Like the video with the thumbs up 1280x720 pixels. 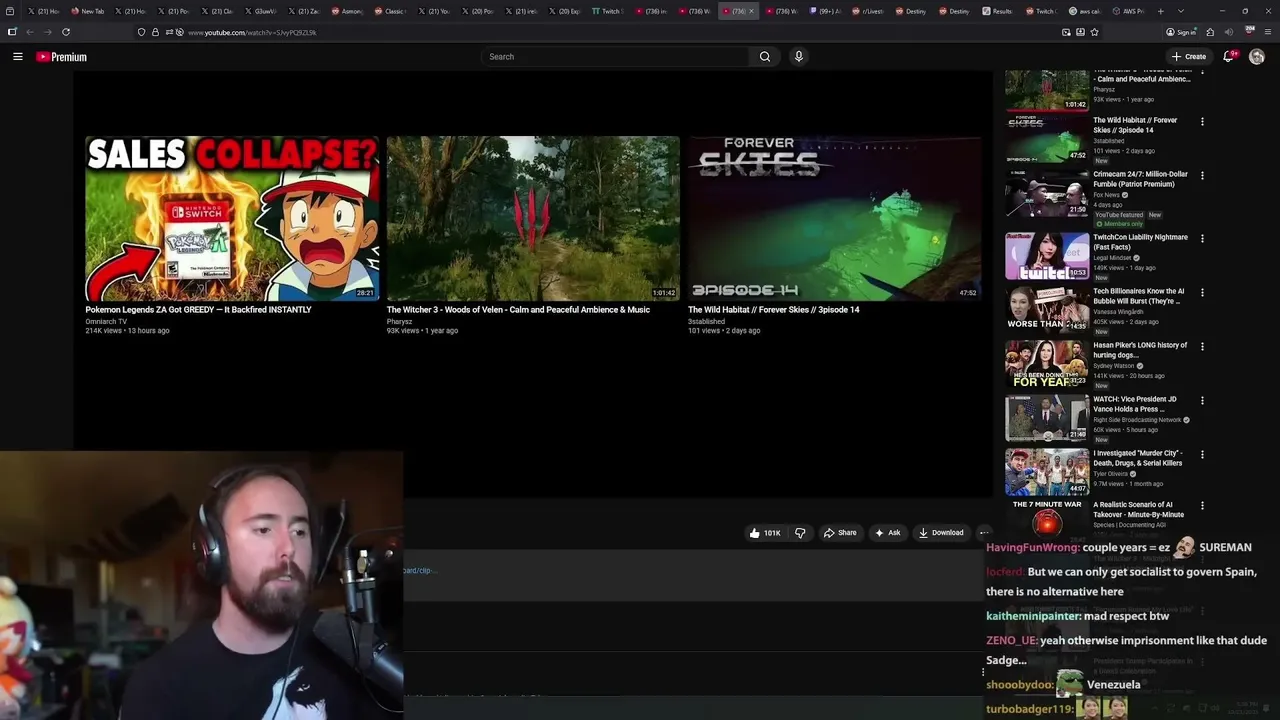(766, 533)
